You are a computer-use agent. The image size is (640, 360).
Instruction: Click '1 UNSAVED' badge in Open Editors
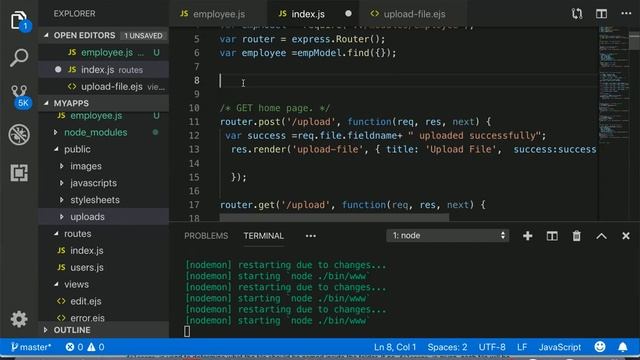143,36
